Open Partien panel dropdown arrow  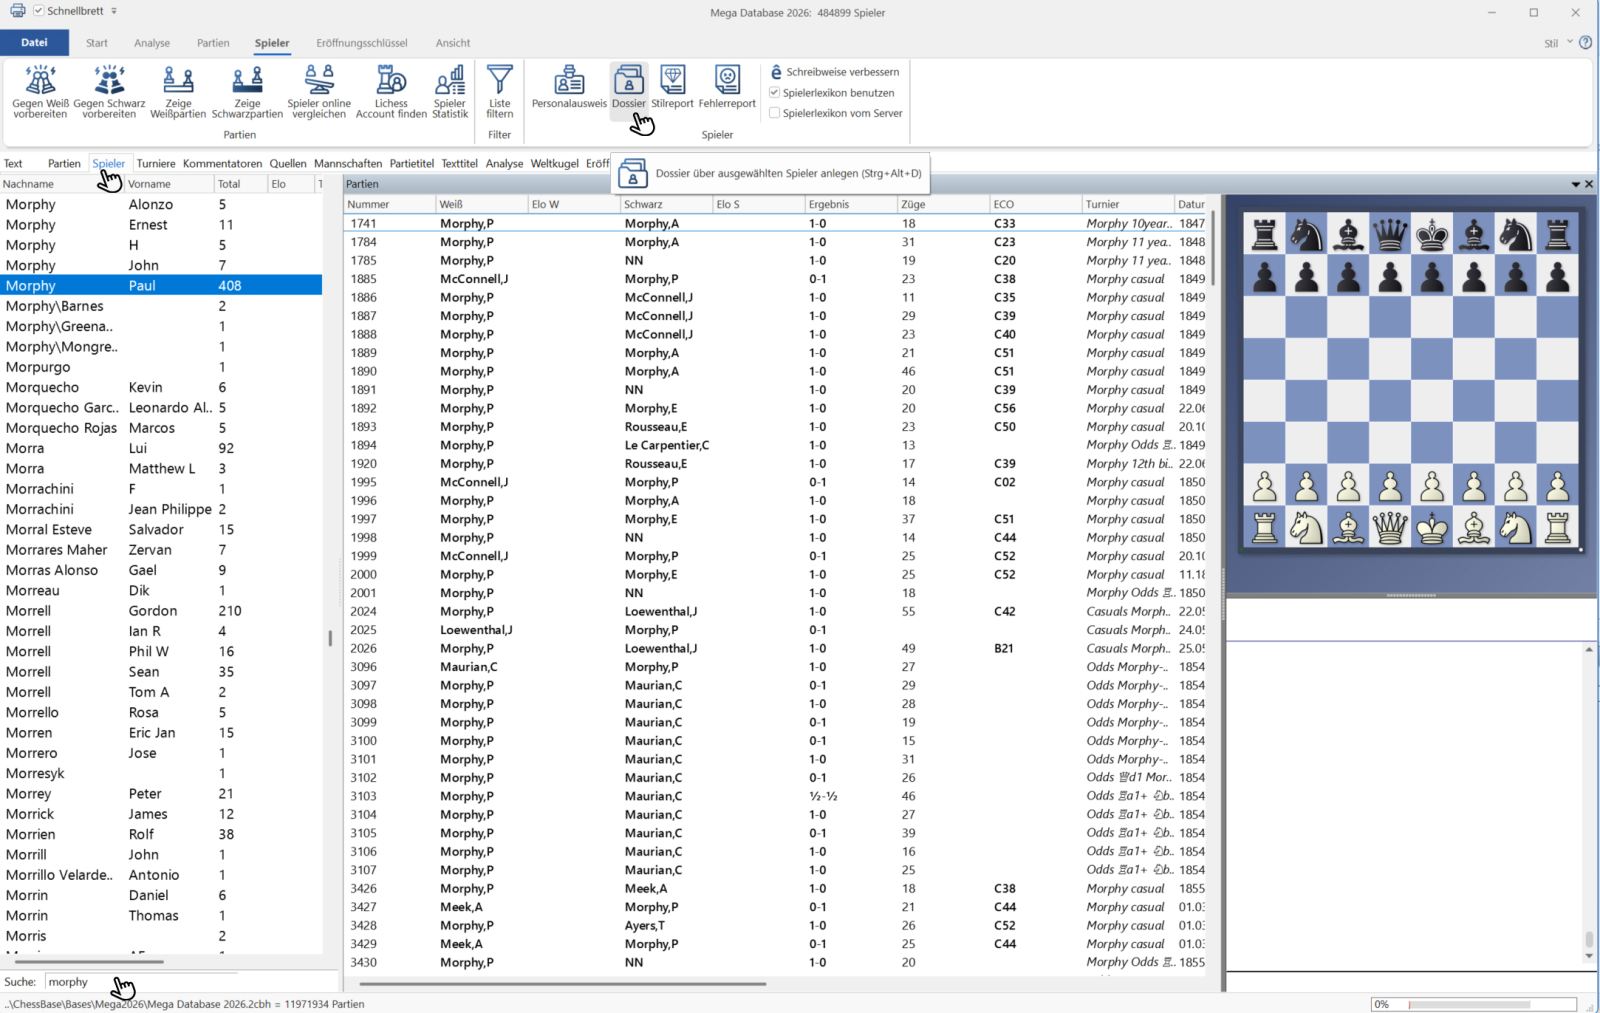[x=1575, y=184]
